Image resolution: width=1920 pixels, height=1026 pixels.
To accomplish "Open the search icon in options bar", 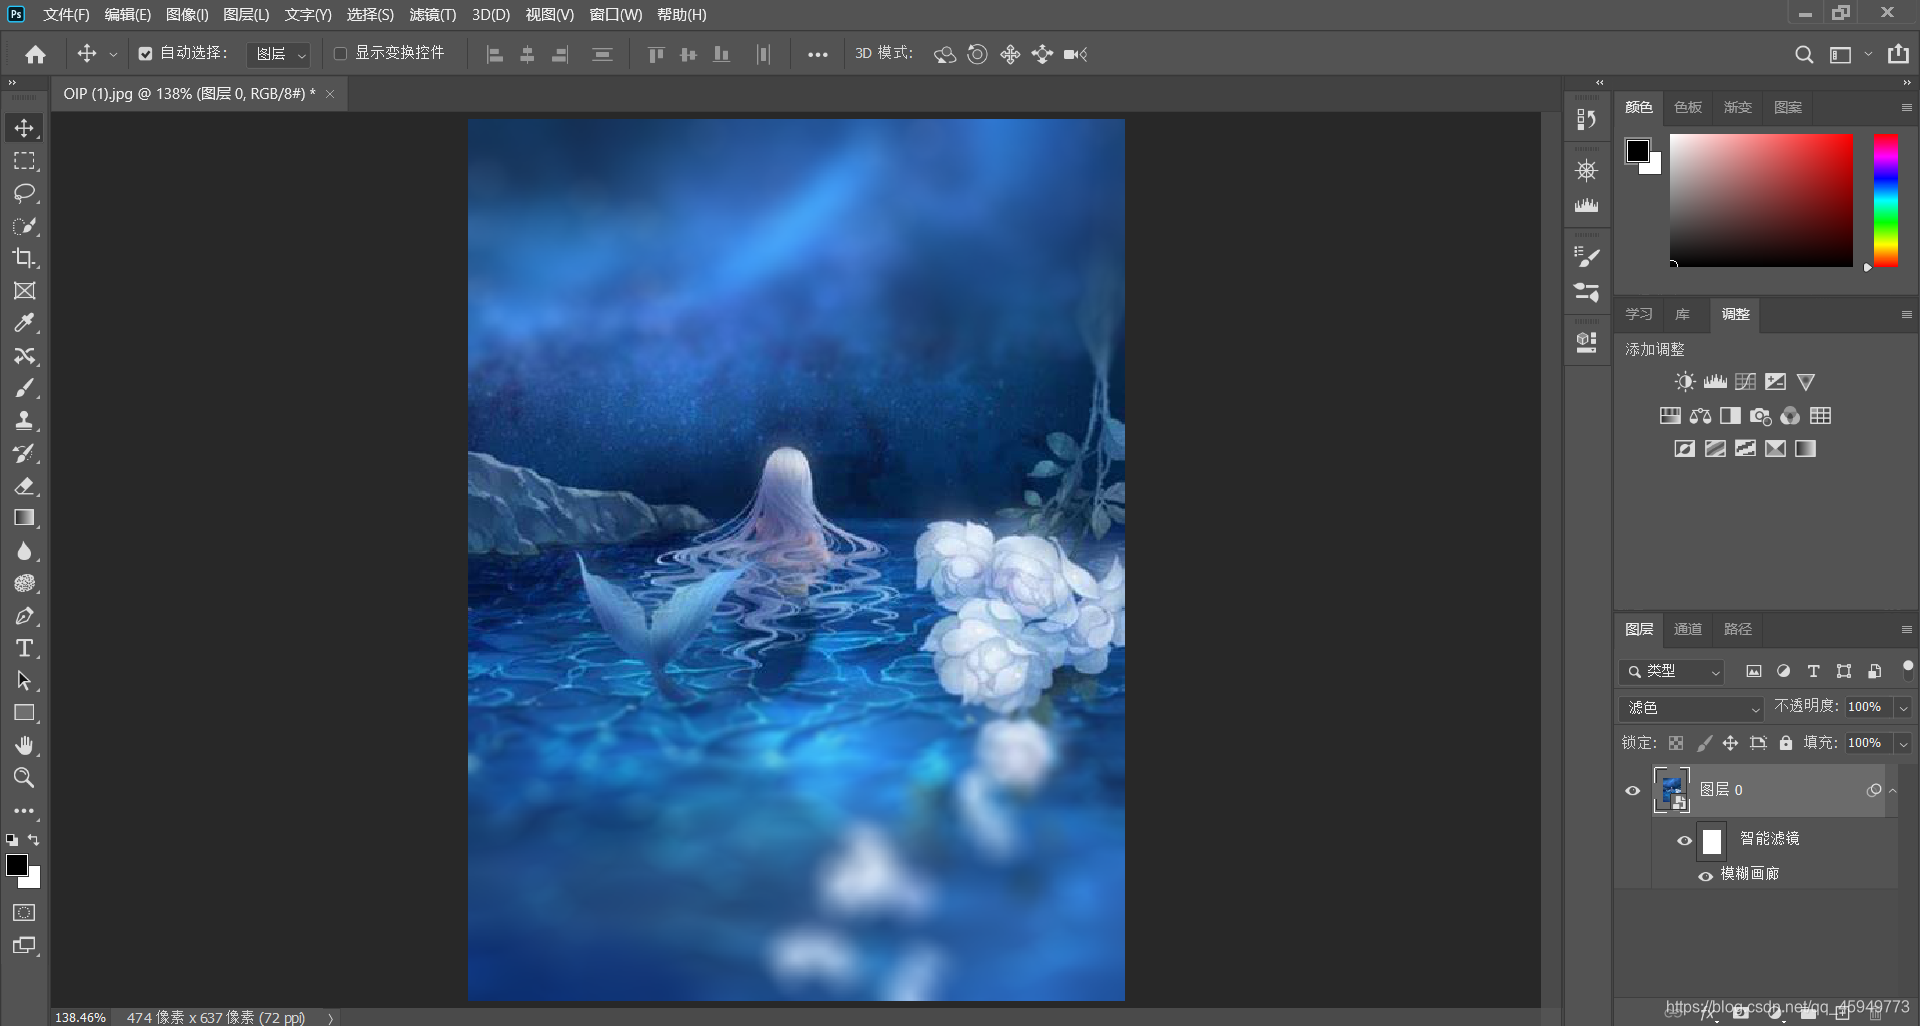I will 1804,55.
